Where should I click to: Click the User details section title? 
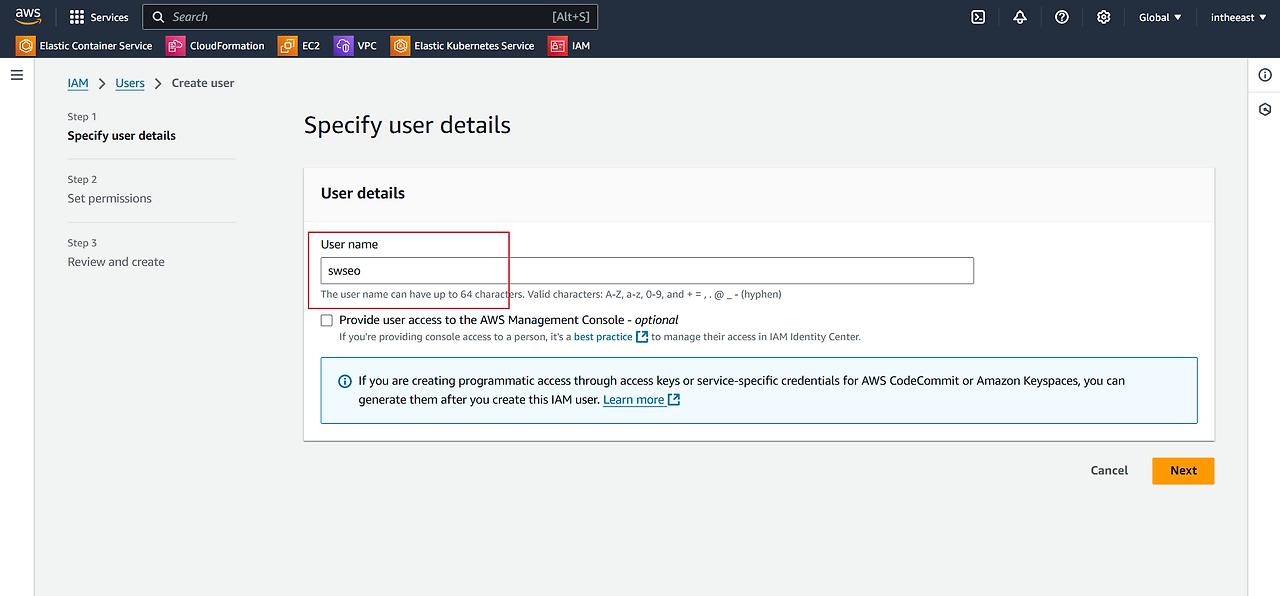363,193
